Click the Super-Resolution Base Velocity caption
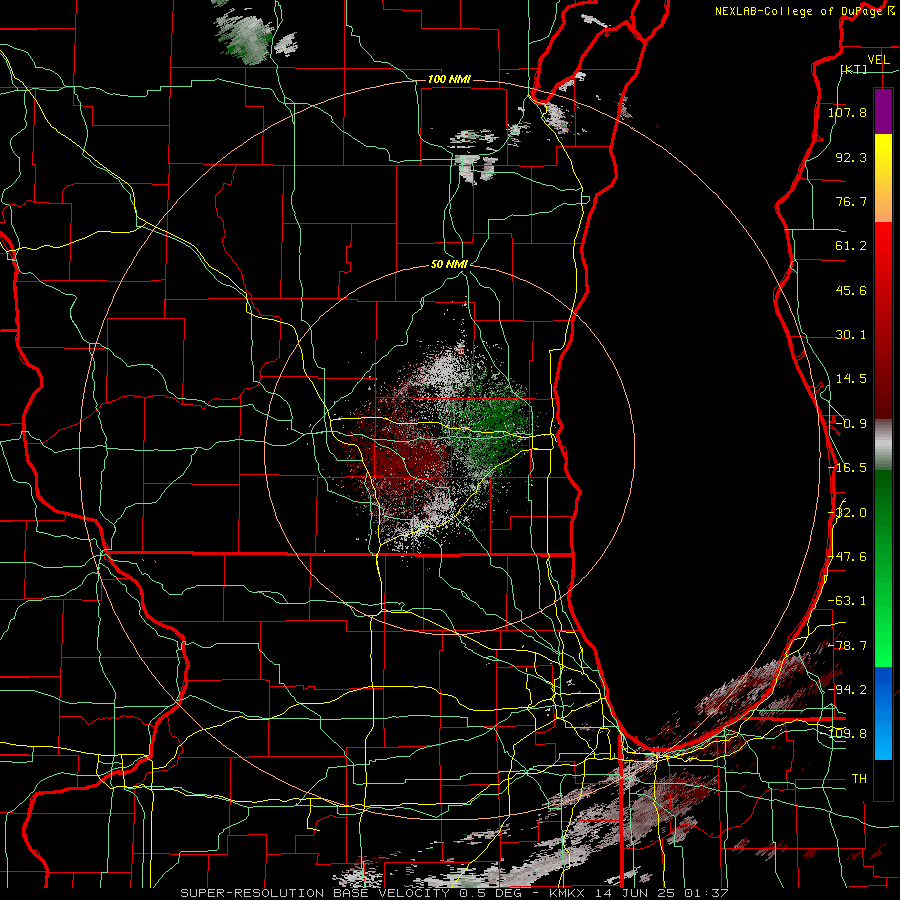The image size is (900, 900). point(454,893)
